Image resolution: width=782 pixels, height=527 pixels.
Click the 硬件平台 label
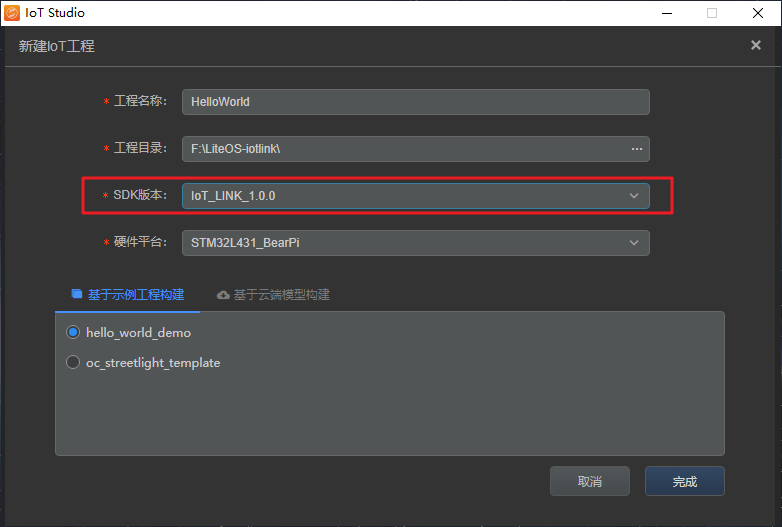point(140,242)
